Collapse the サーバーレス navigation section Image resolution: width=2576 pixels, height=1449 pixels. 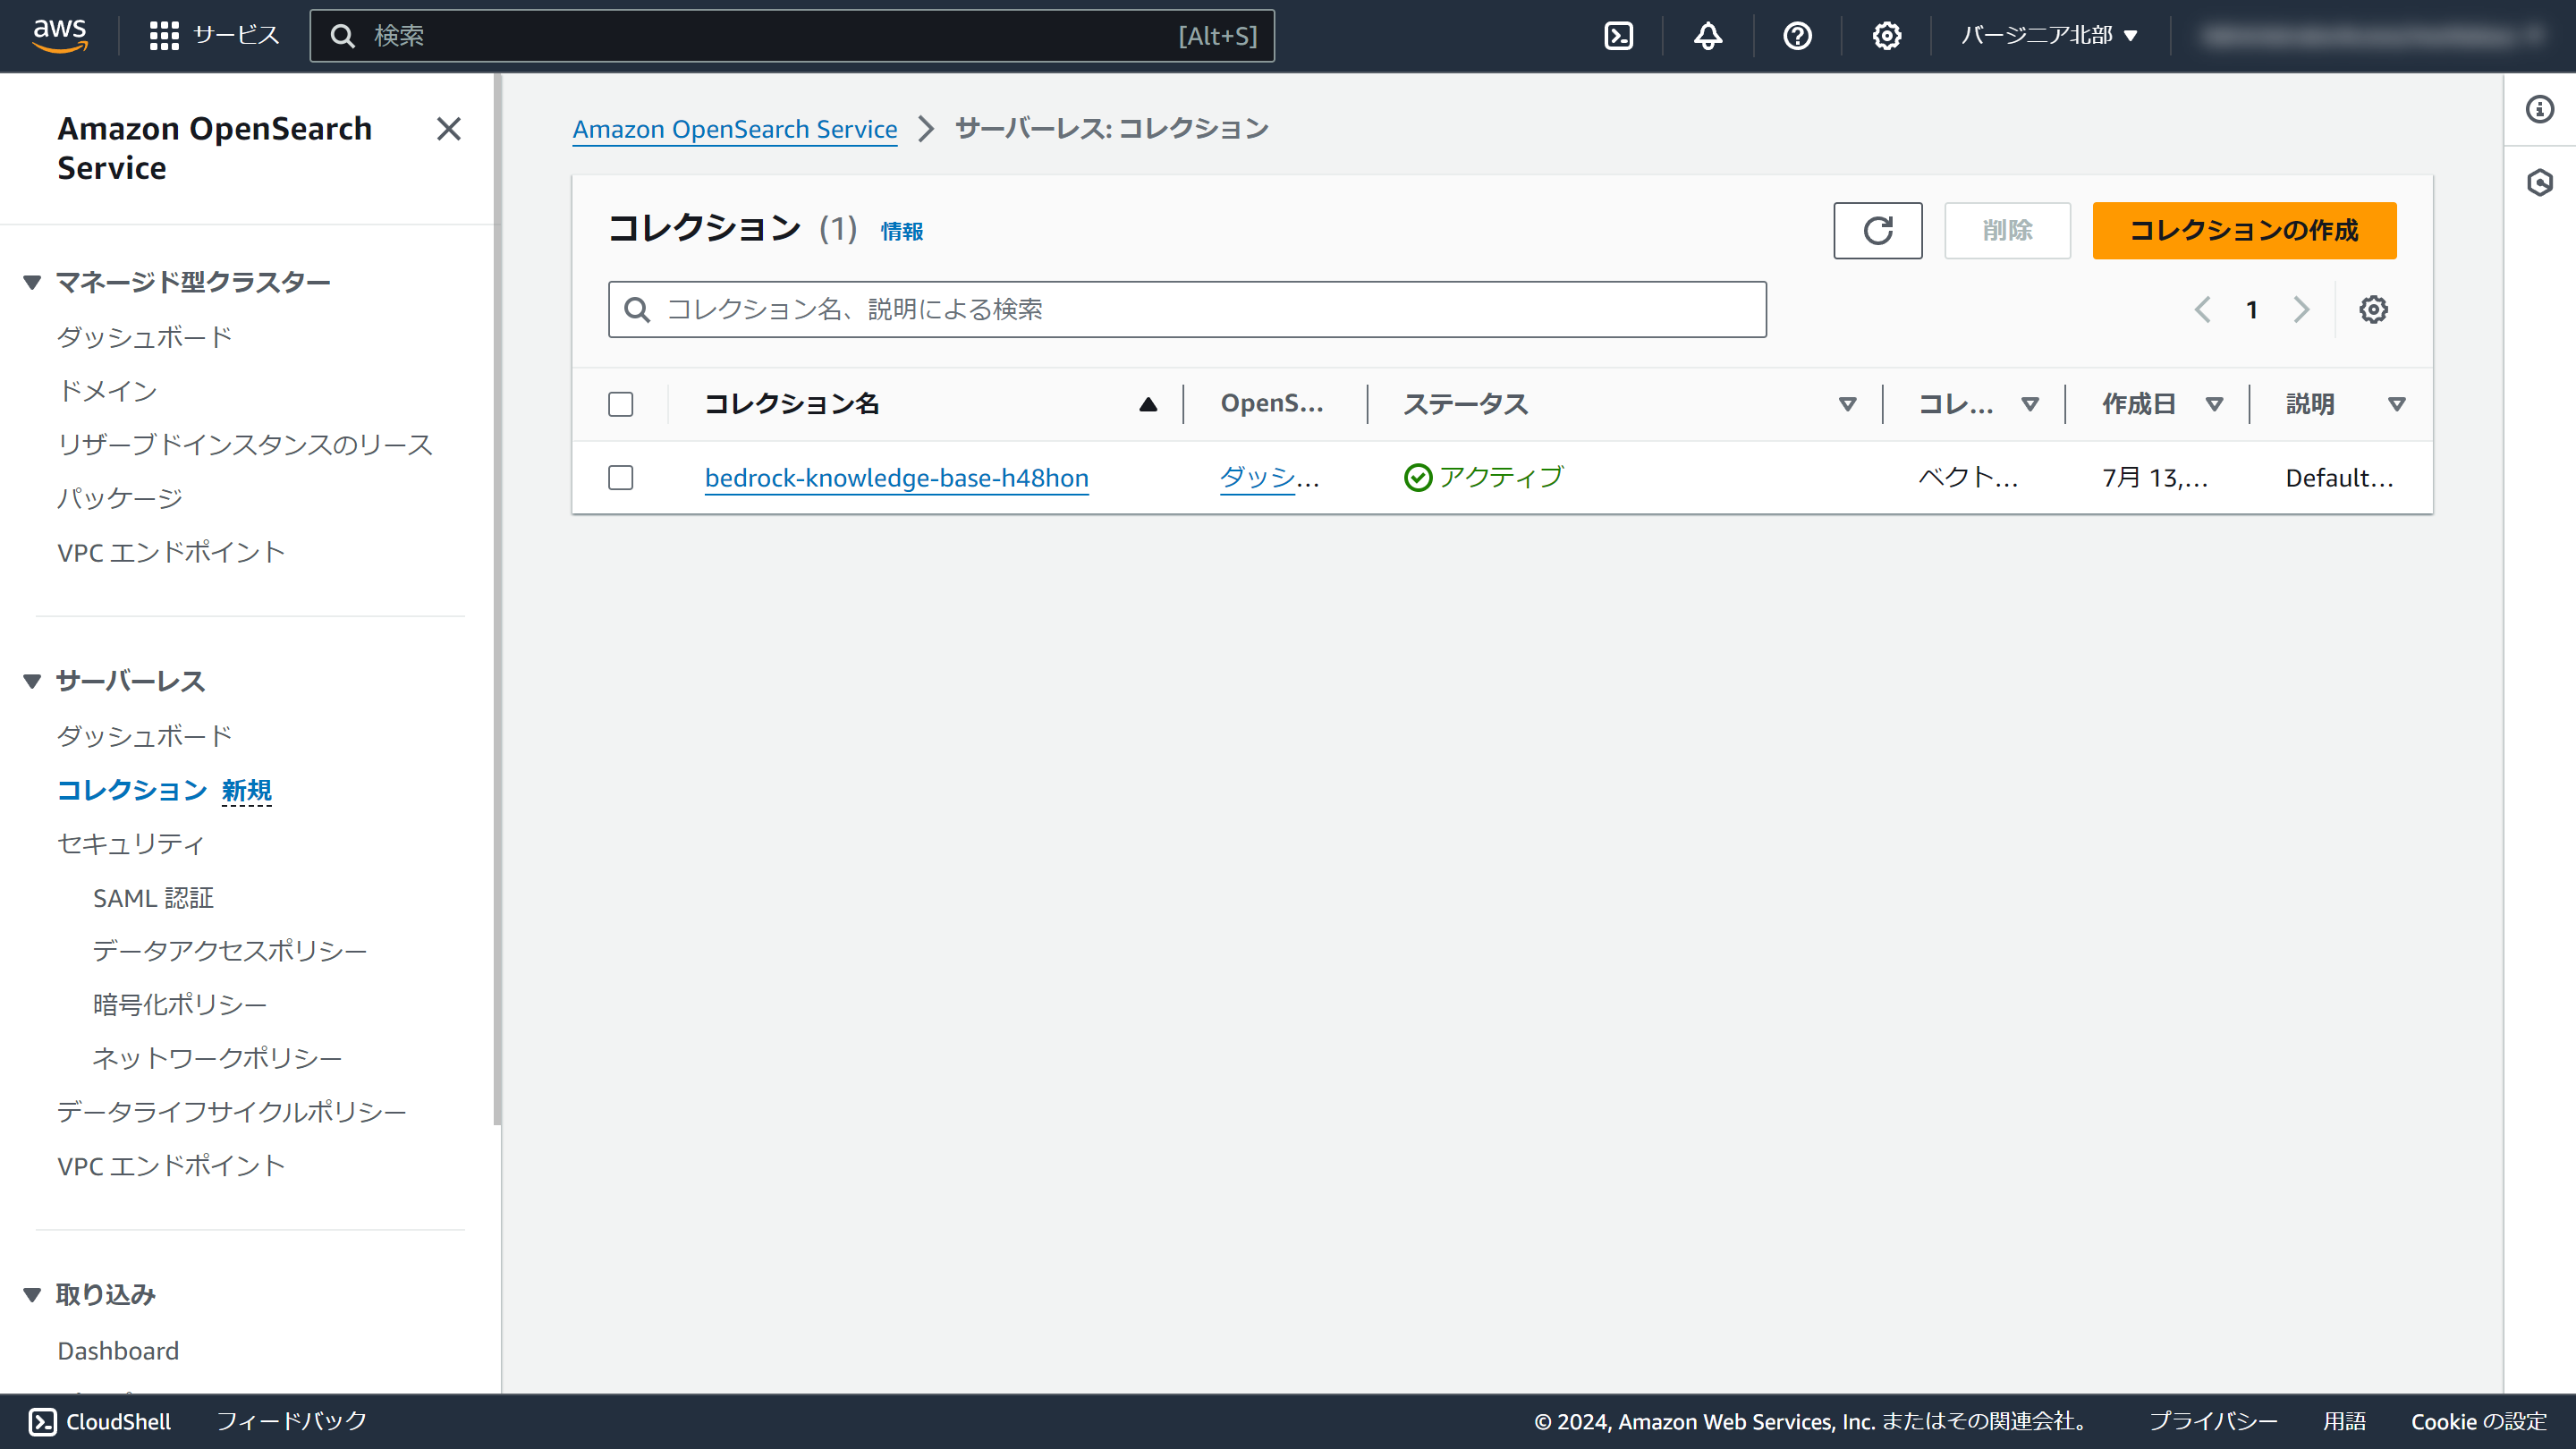click(32, 682)
